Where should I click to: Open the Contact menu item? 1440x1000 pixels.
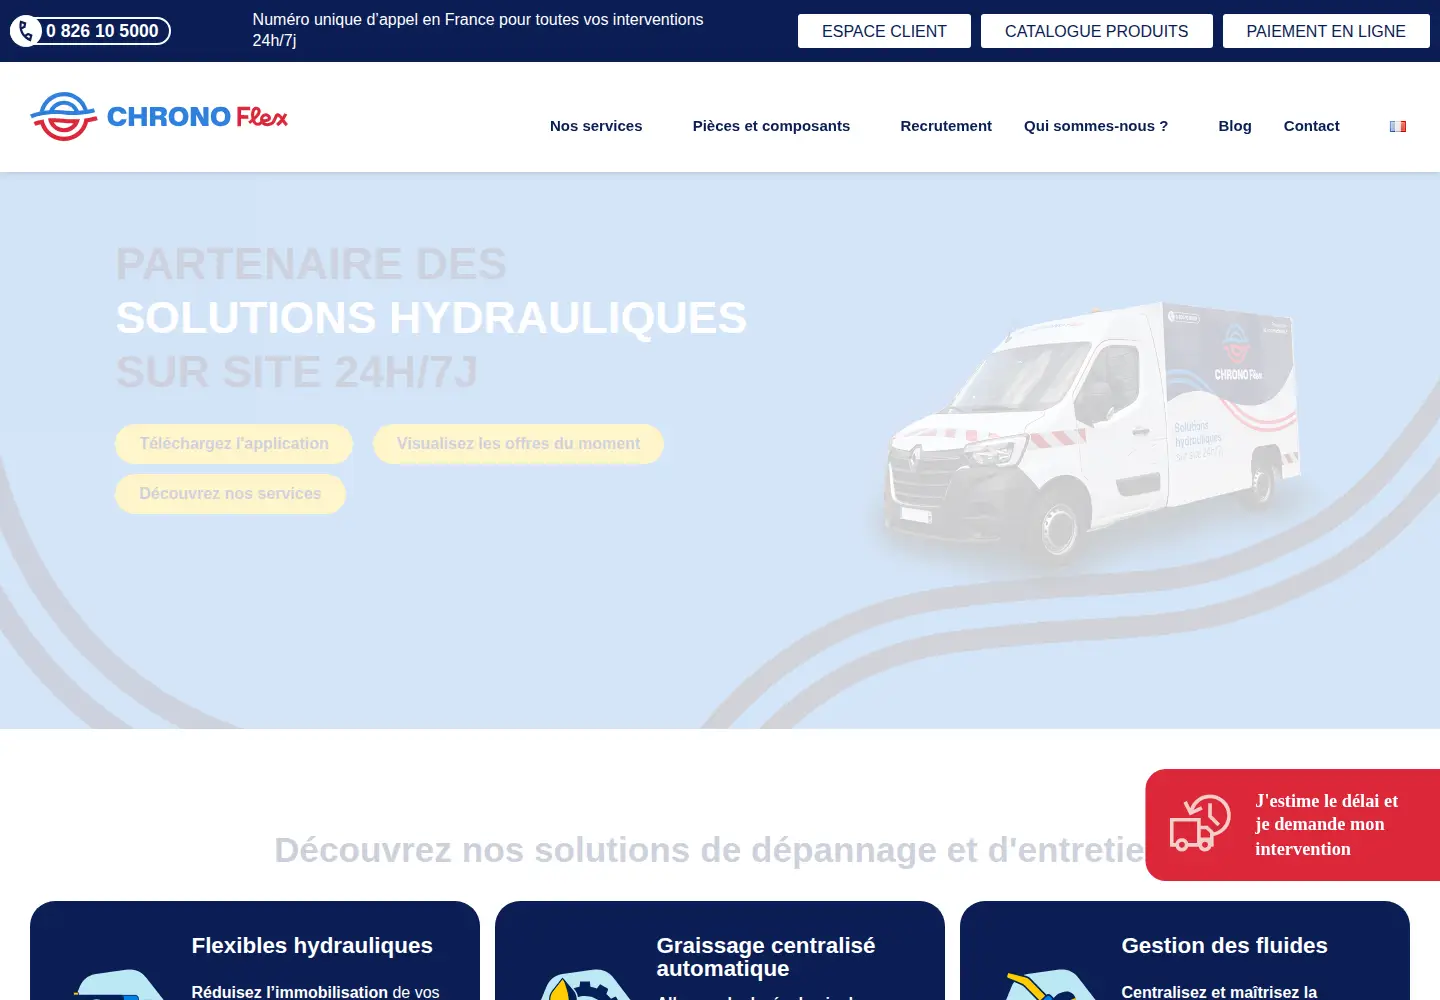coord(1311,126)
